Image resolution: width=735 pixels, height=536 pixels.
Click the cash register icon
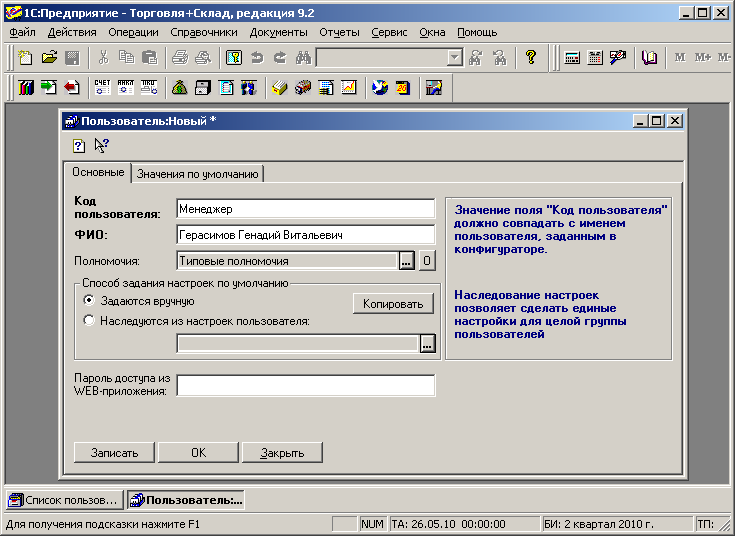202,87
